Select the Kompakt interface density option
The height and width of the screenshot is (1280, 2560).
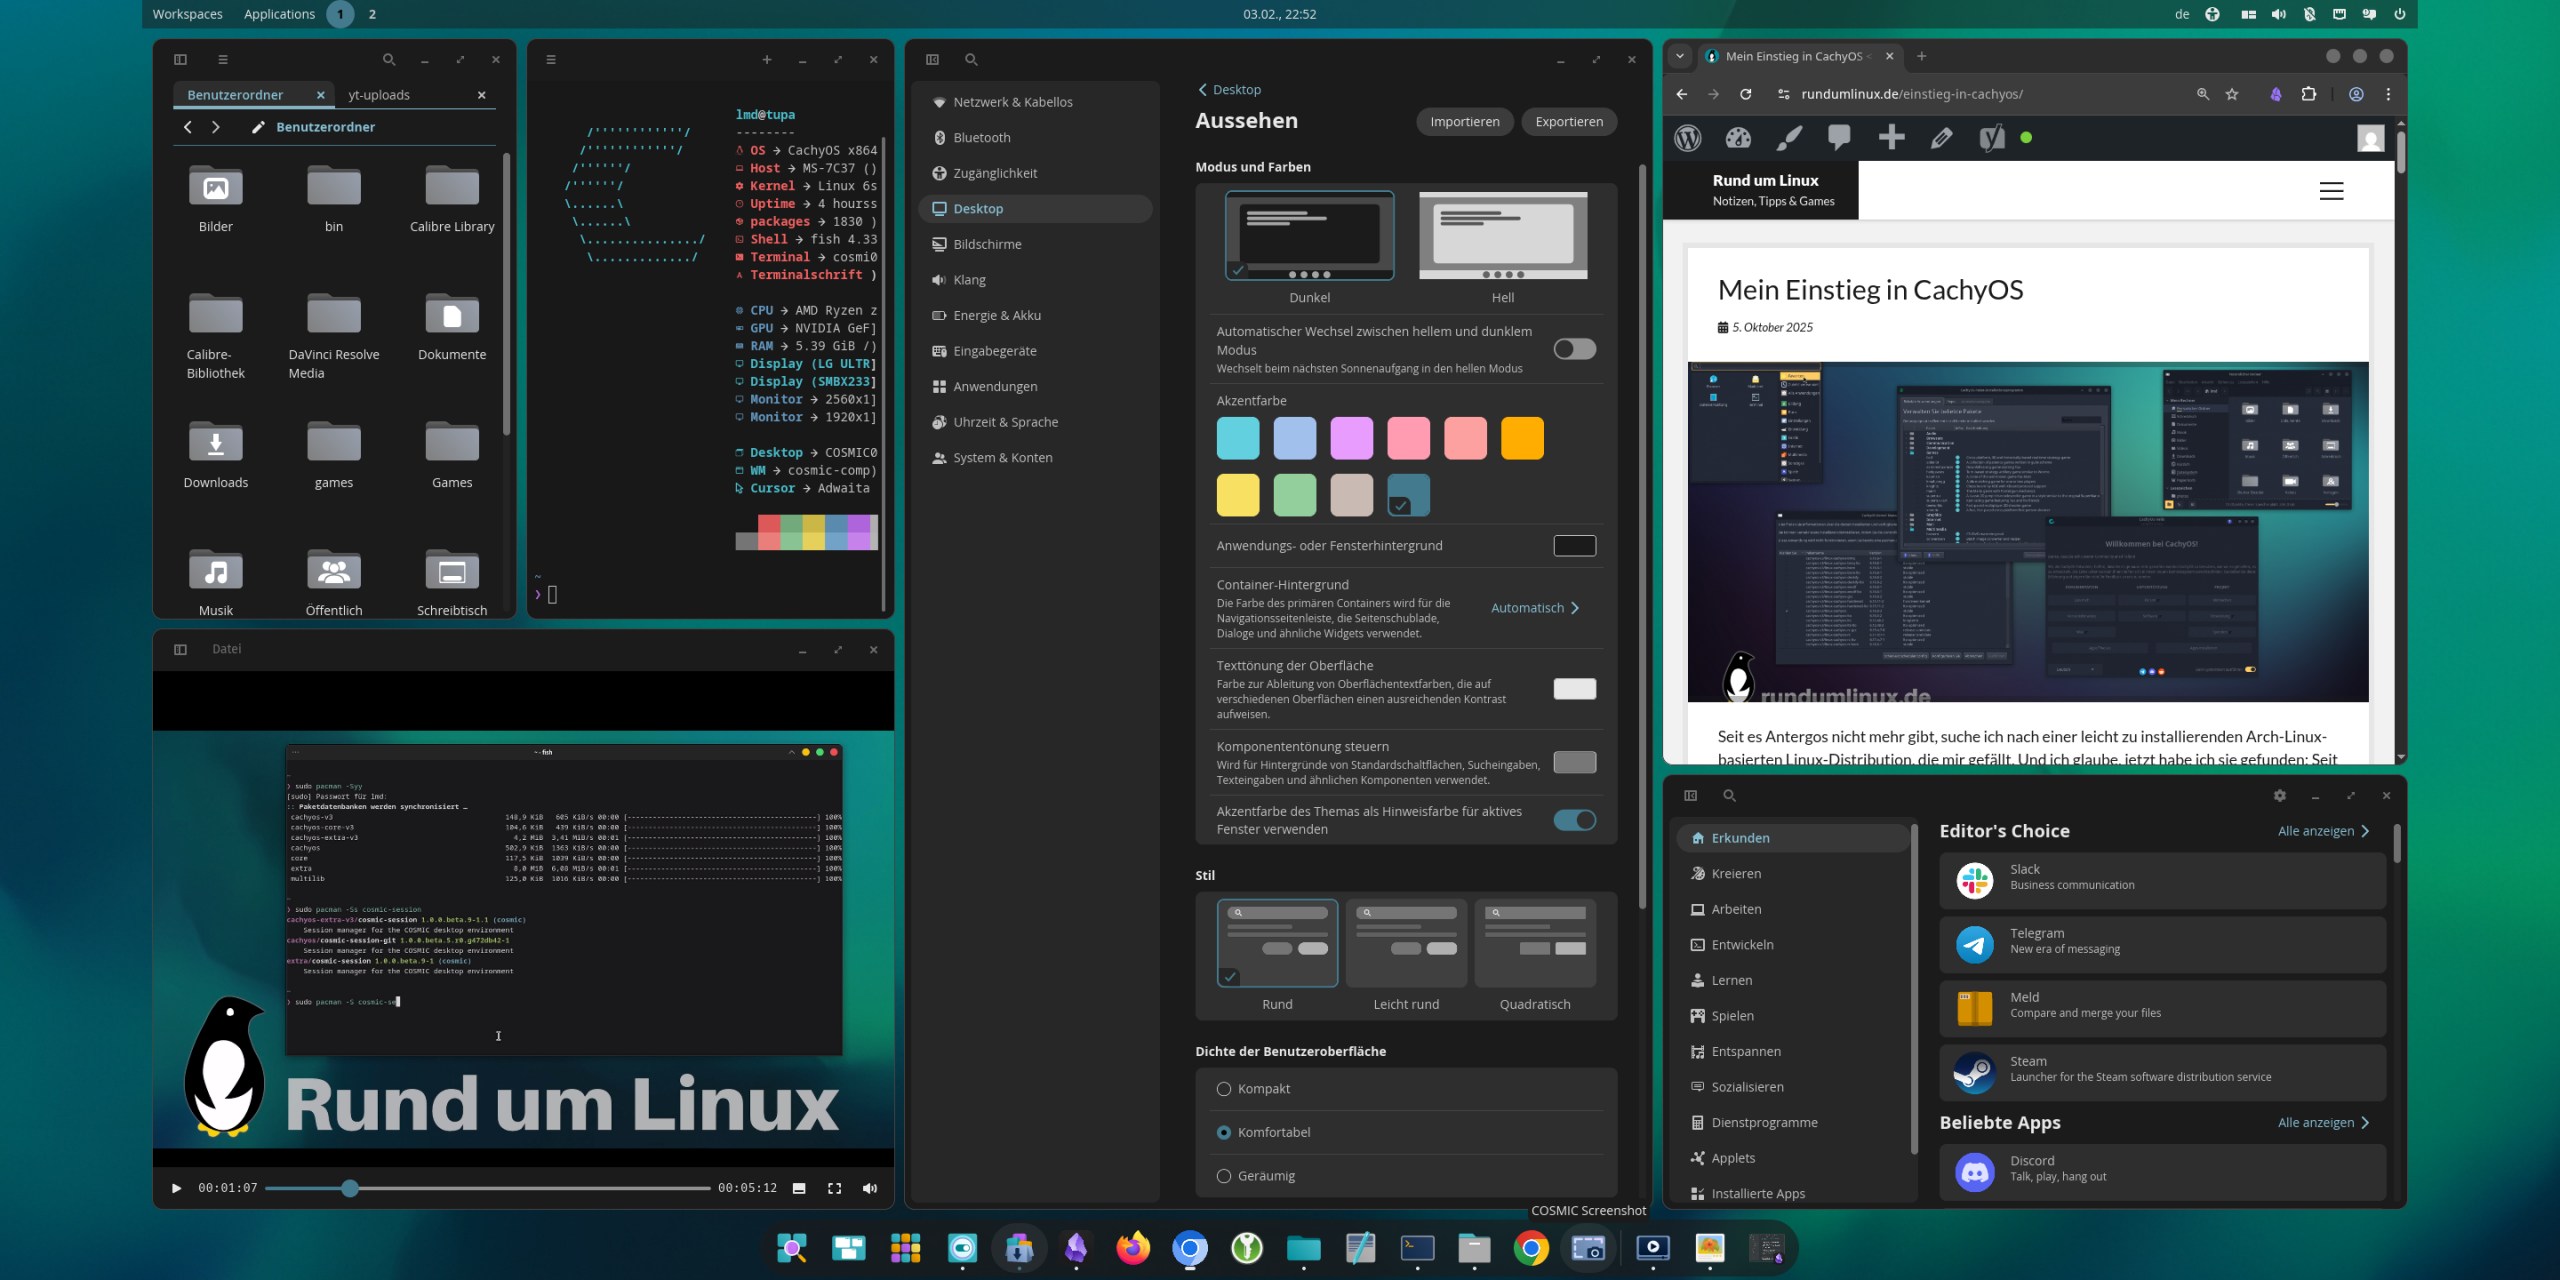[1222, 1089]
